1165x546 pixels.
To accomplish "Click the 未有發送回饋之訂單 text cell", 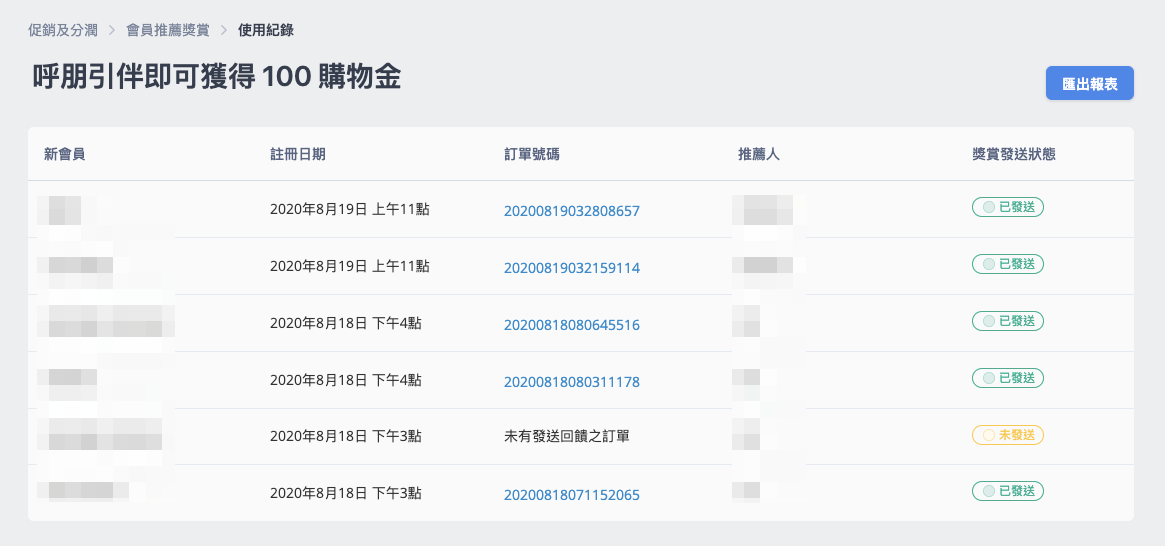I will click(566, 436).
